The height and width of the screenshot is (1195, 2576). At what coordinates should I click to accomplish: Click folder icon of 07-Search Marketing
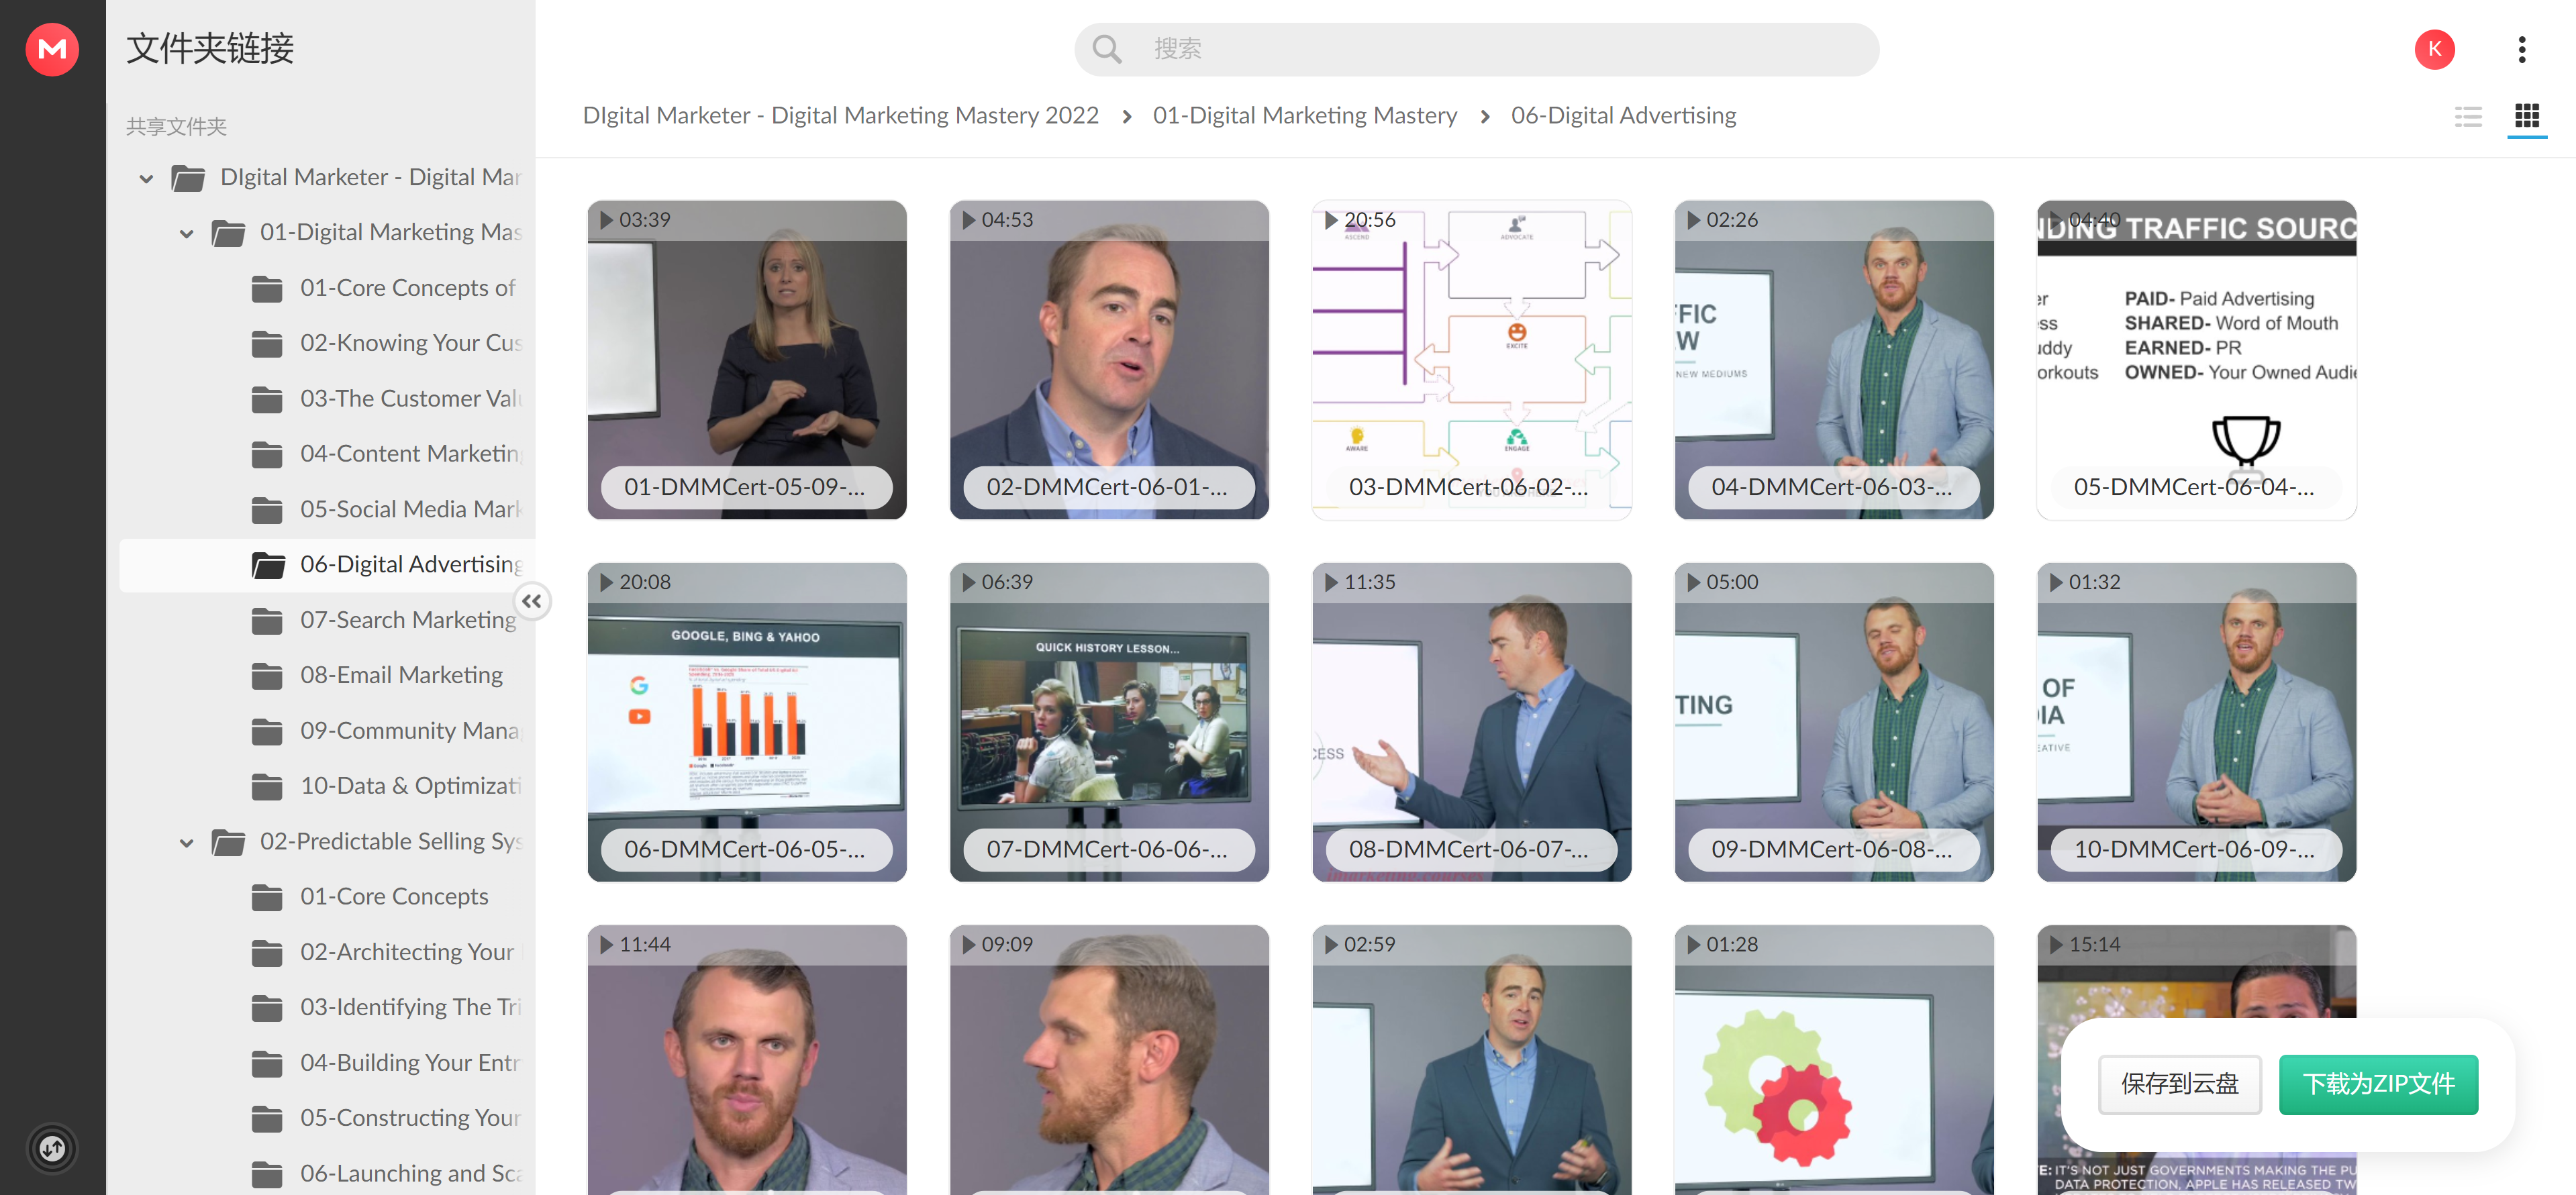point(266,621)
